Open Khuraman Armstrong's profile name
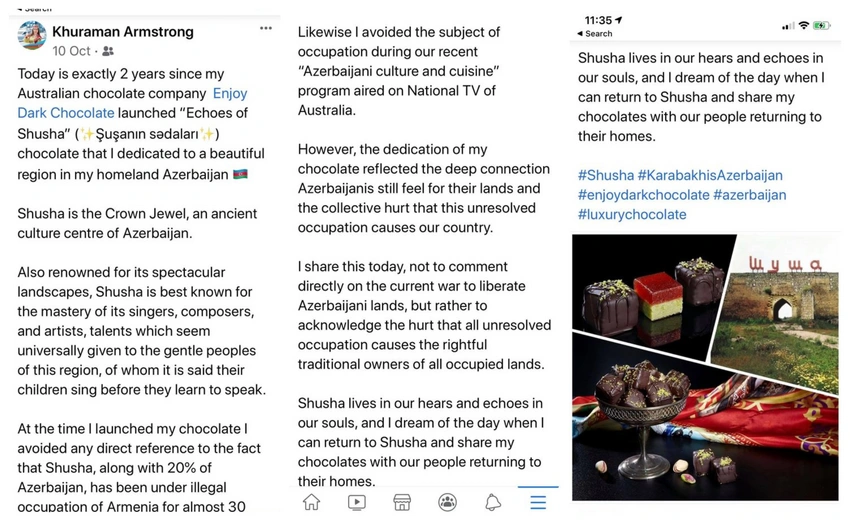850x521 pixels. click(123, 31)
